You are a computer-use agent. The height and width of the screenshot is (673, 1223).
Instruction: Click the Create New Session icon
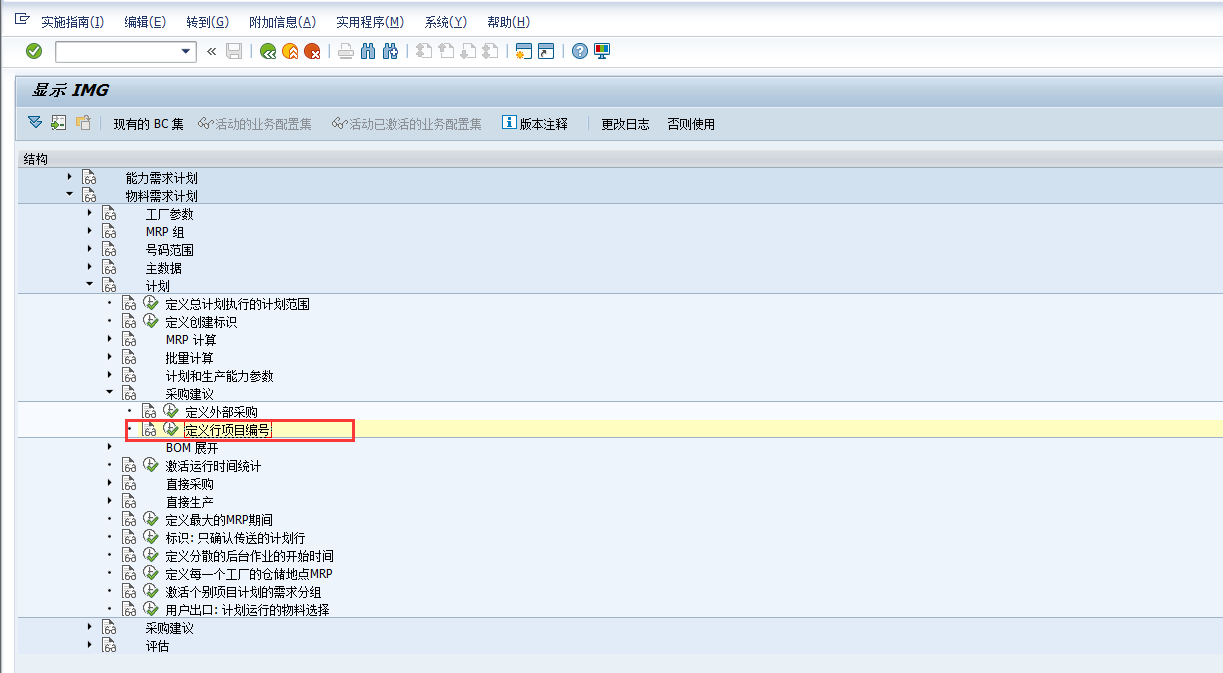(523, 51)
